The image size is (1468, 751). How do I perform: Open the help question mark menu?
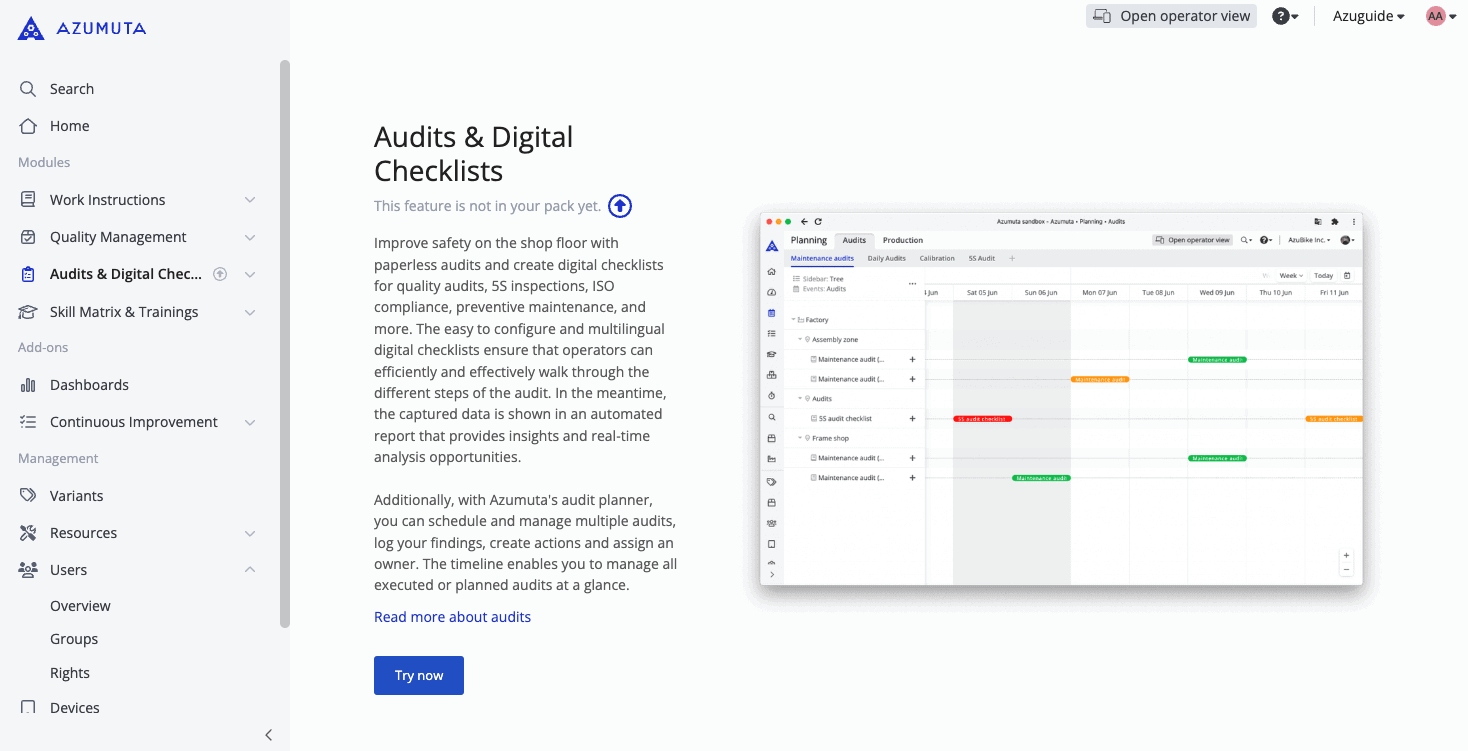tap(1284, 16)
